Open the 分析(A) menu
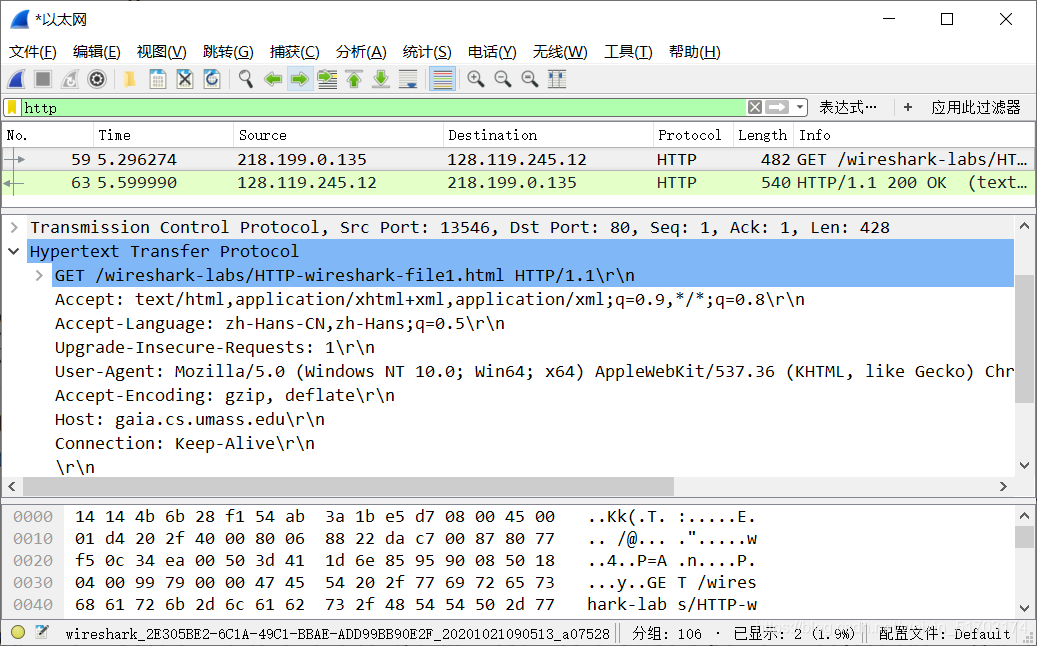This screenshot has width=1037, height=646. tap(361, 52)
